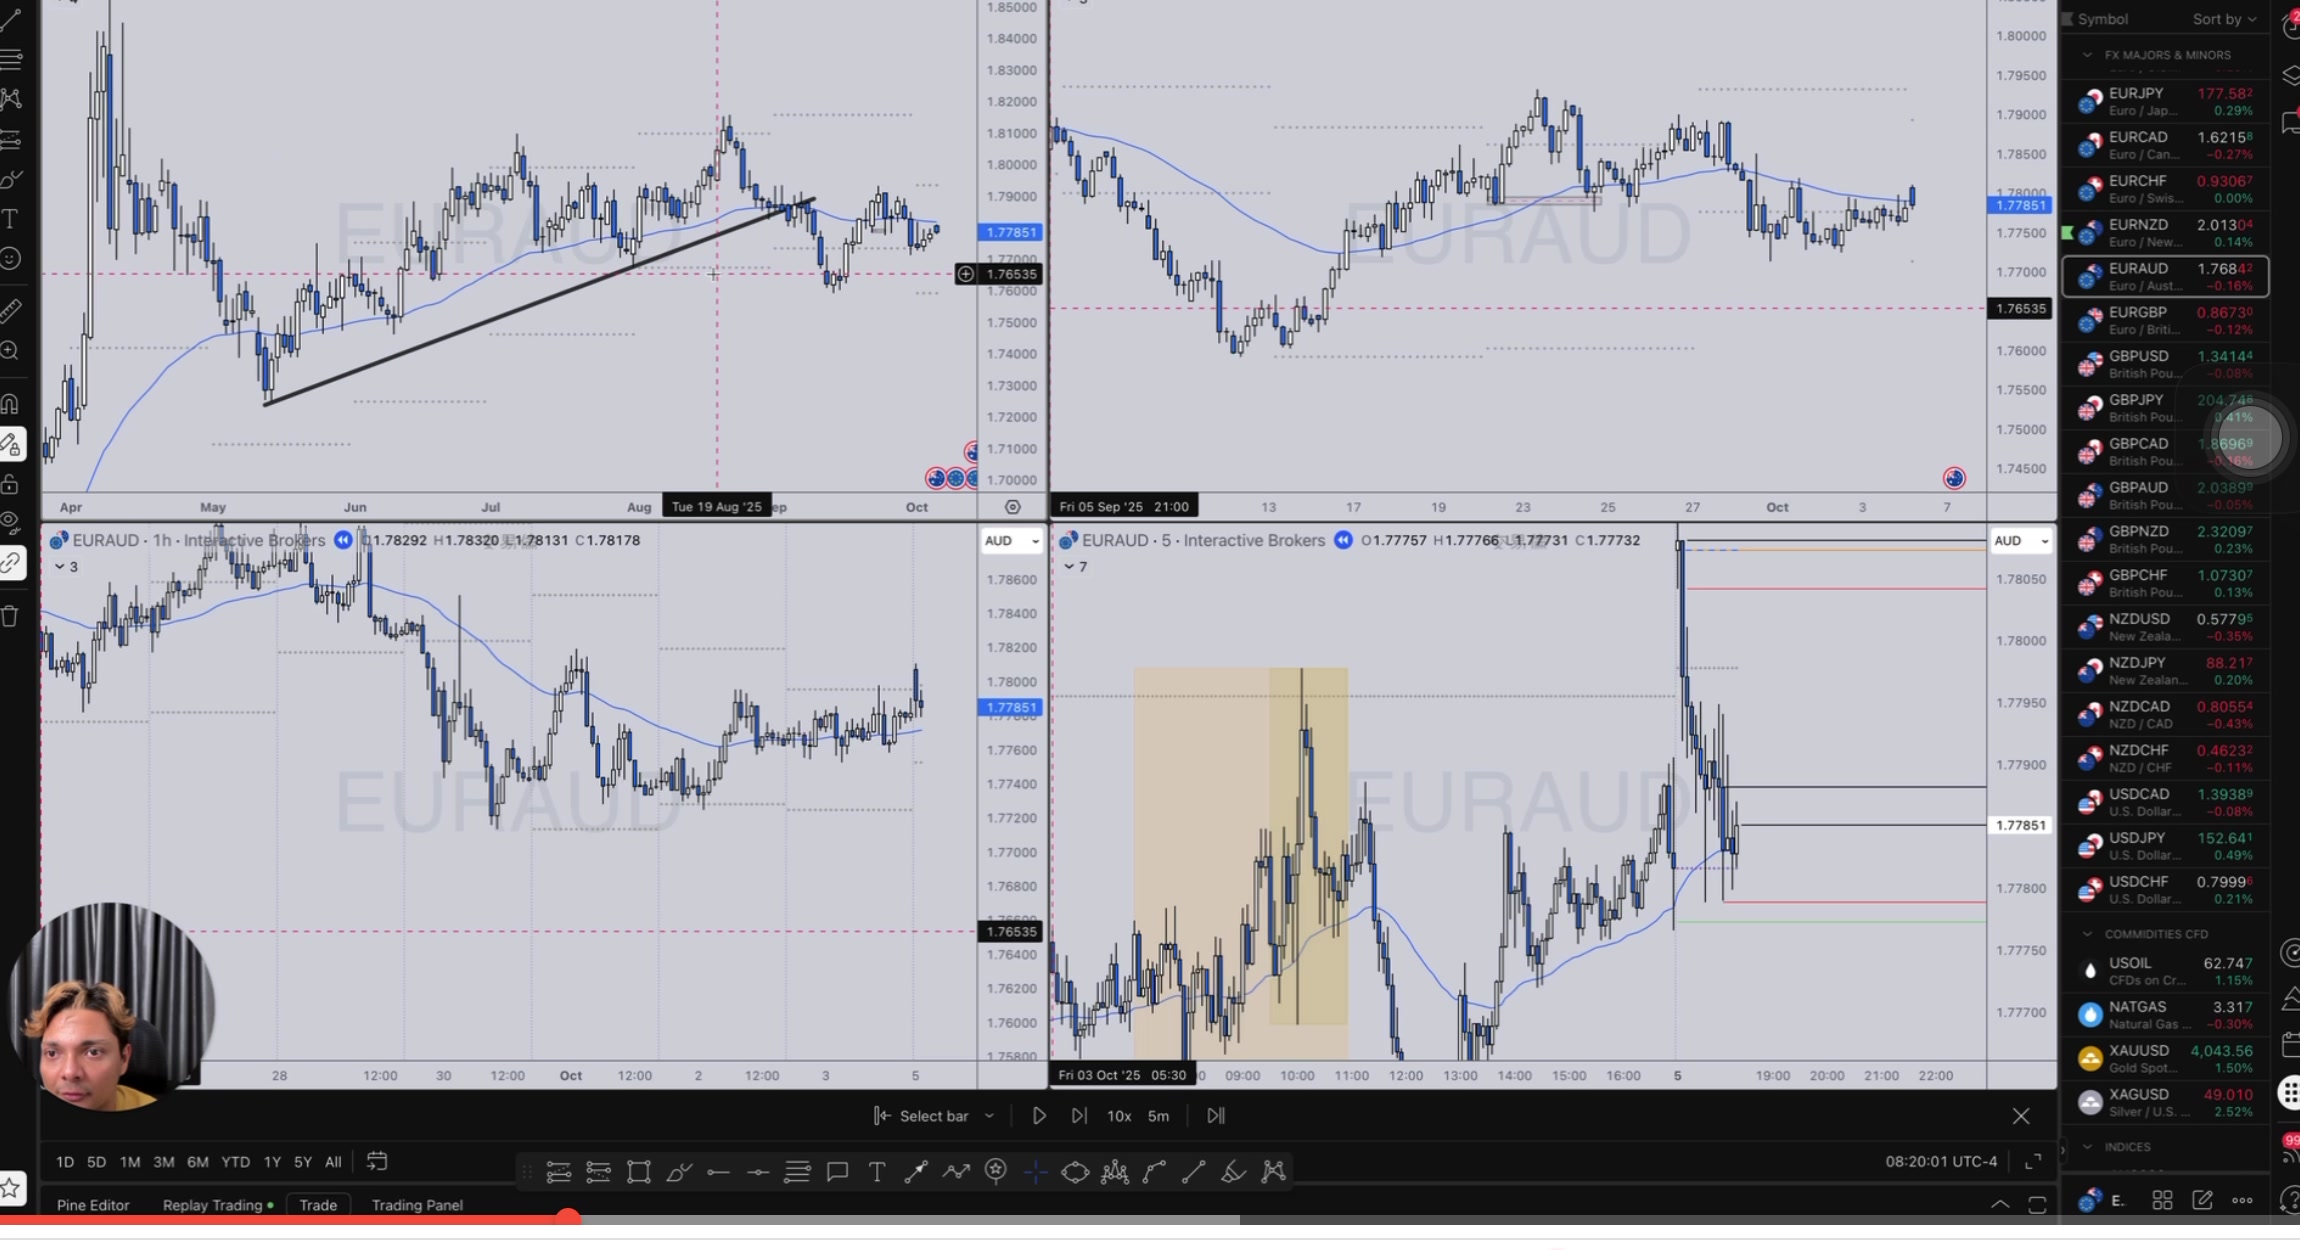Select the zoom in magnifier tool

click(10, 351)
